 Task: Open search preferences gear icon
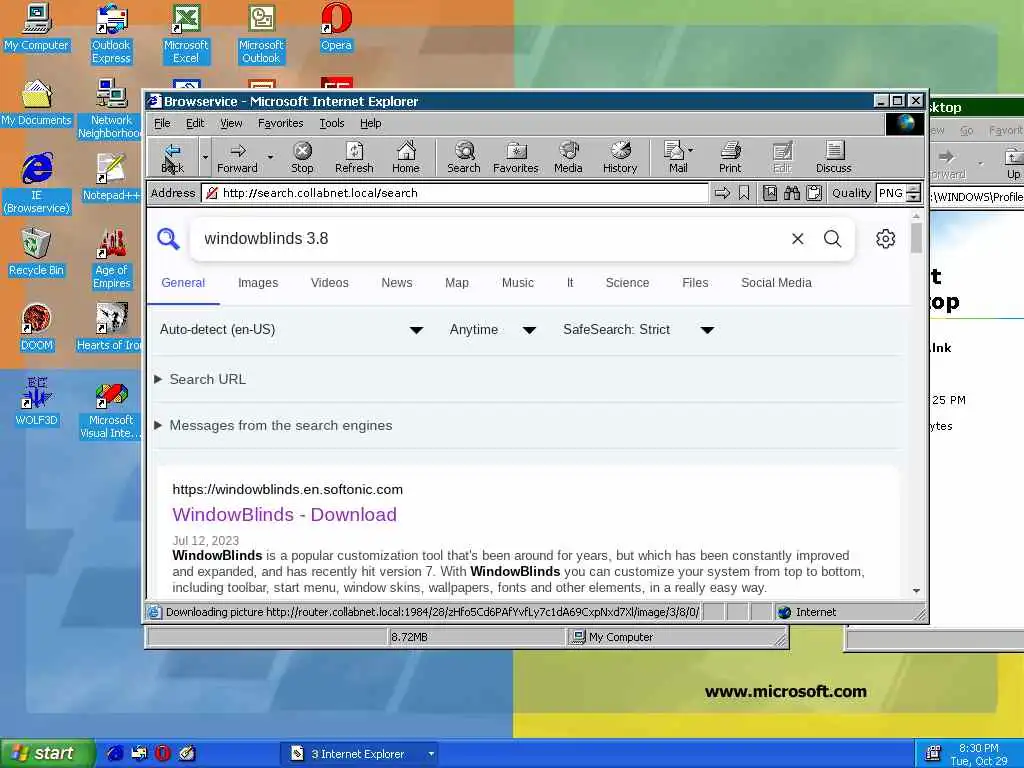tap(886, 238)
